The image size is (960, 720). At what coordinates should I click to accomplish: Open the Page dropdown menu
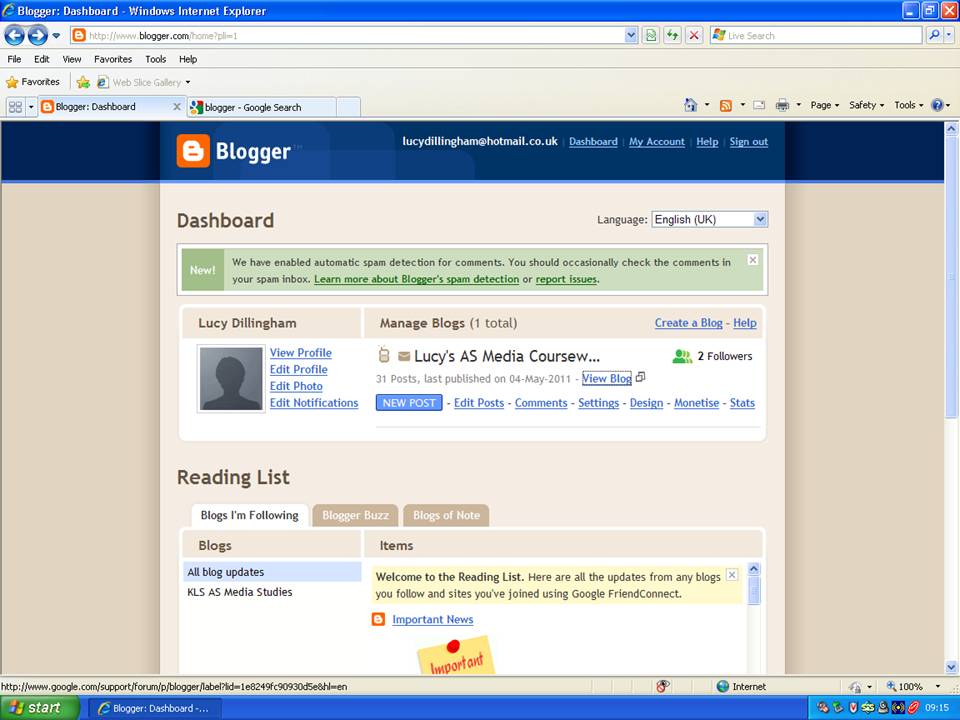click(824, 105)
